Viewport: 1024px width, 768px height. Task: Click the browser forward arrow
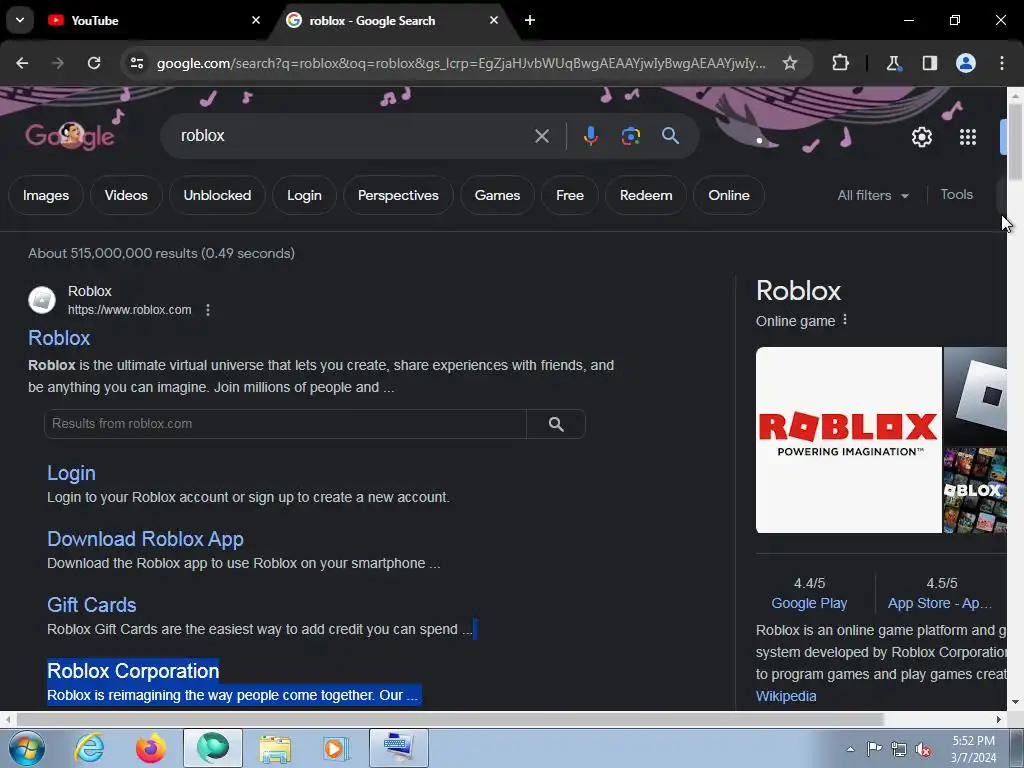pyautogui.click(x=58, y=63)
